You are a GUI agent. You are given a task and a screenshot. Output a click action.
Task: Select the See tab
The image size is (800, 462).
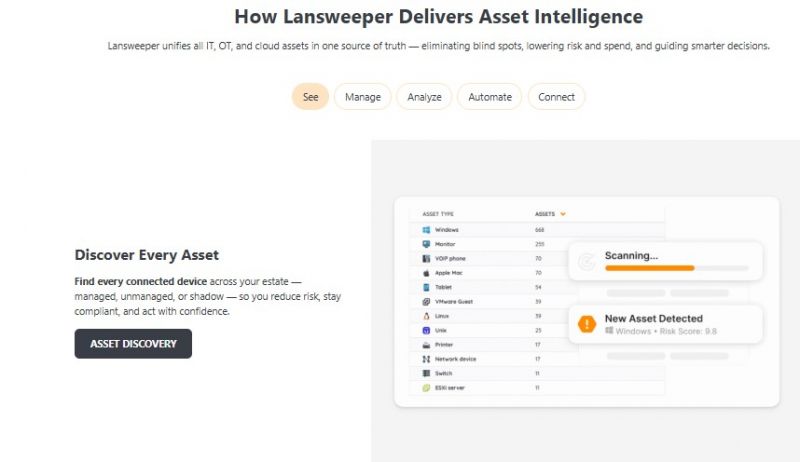(x=310, y=96)
